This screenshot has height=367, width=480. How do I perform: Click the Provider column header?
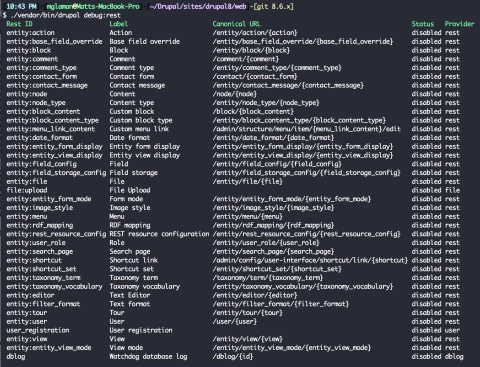point(459,24)
